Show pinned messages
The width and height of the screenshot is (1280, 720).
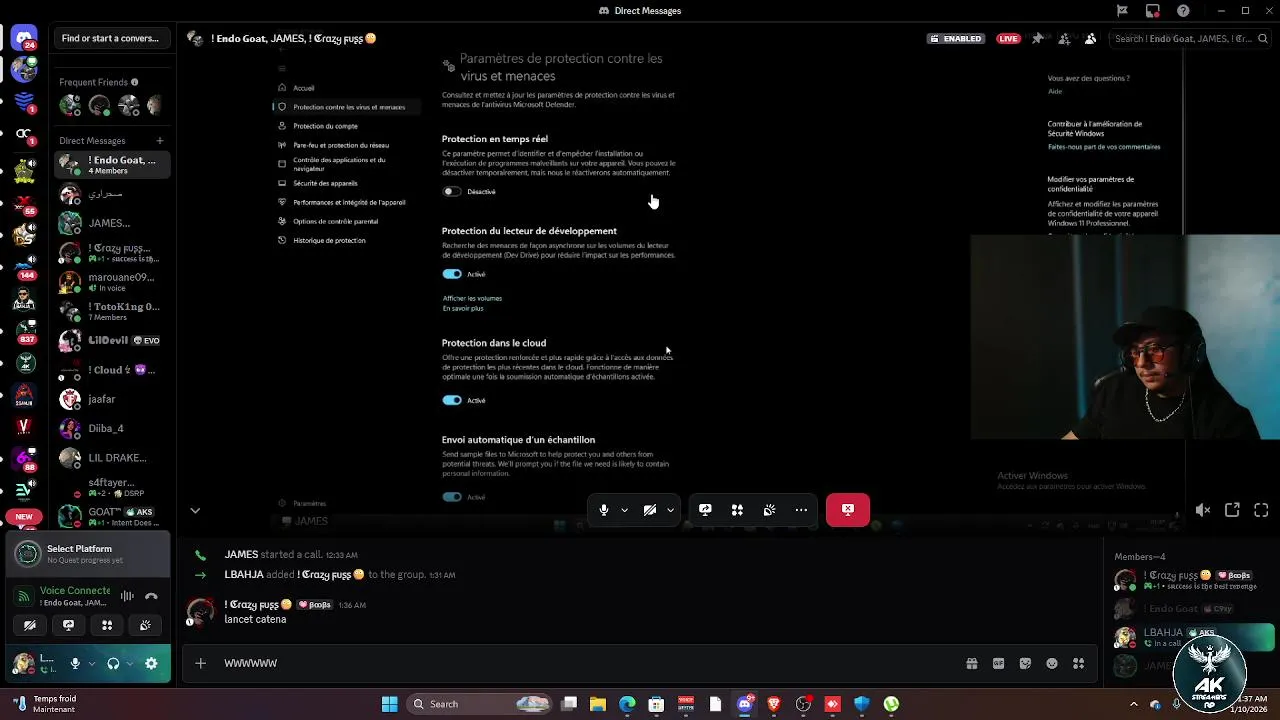[1038, 38]
